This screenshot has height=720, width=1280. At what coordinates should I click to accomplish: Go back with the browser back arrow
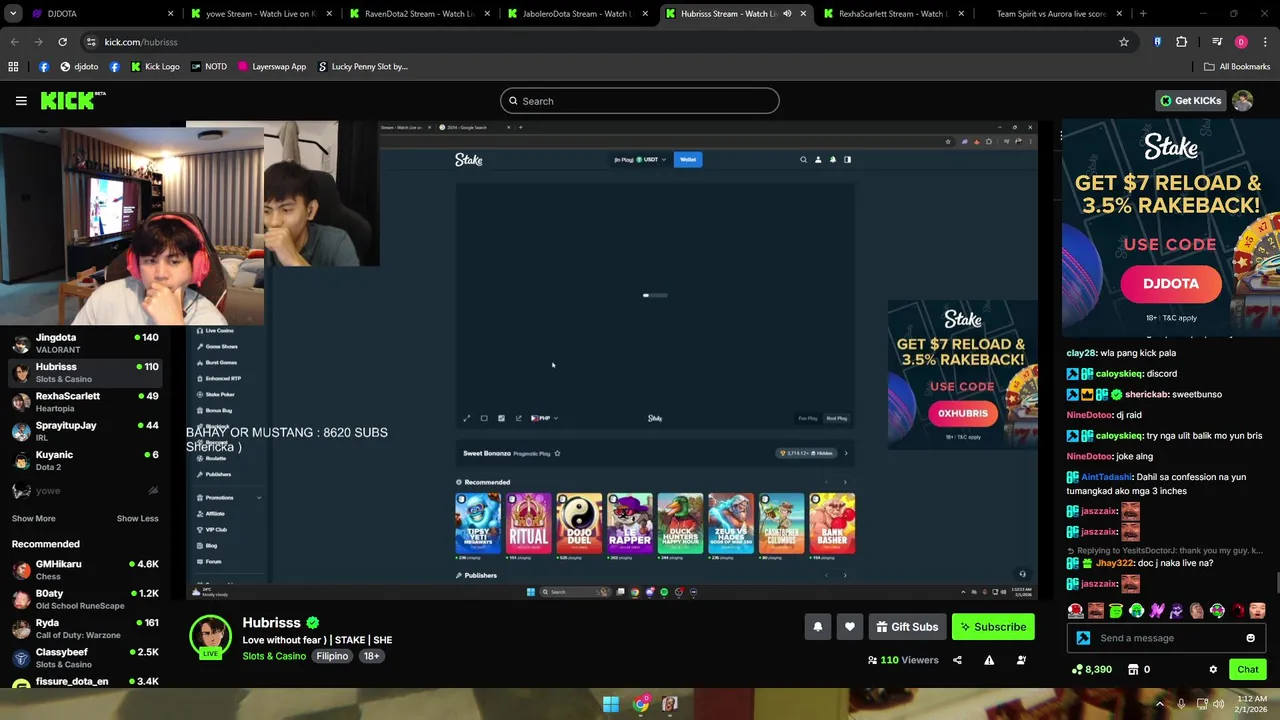coord(14,42)
